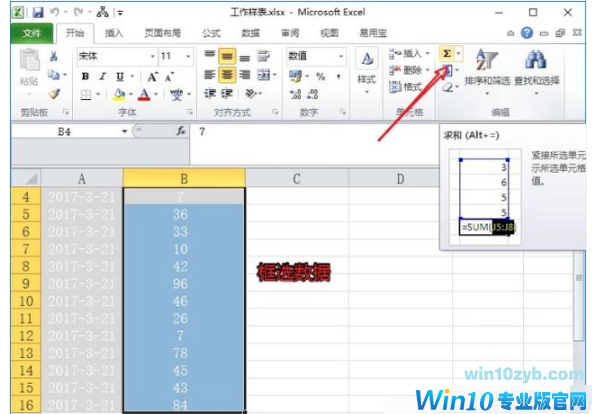Open the Name Box dropdown arrow
This screenshot has width=592, height=414.
tap(124, 132)
